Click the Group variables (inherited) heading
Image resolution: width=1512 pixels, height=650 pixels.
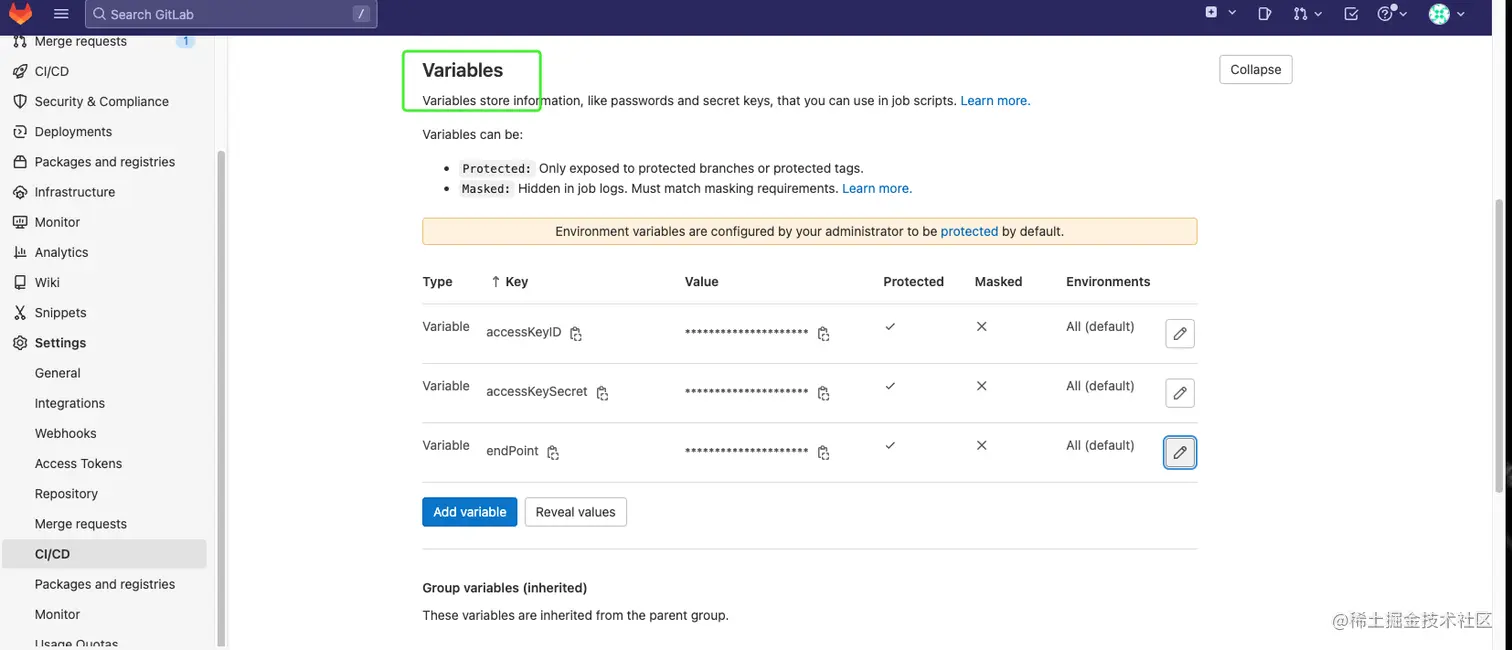coord(505,588)
